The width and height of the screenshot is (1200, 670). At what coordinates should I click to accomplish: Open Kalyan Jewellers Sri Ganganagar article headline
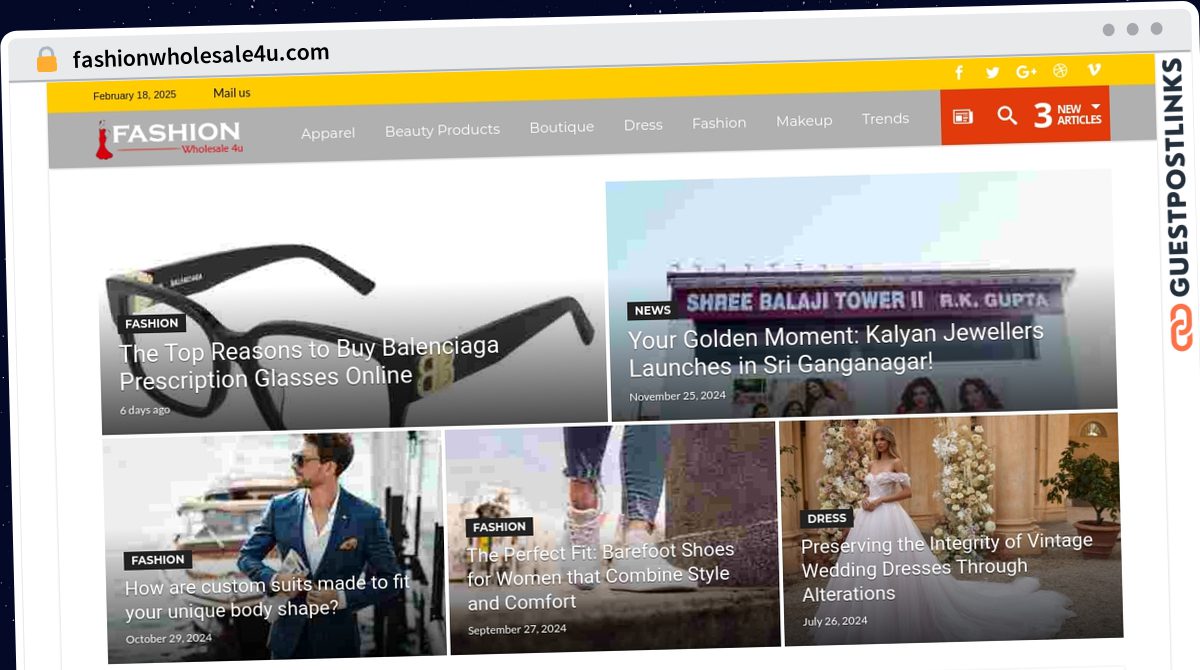[x=835, y=349]
